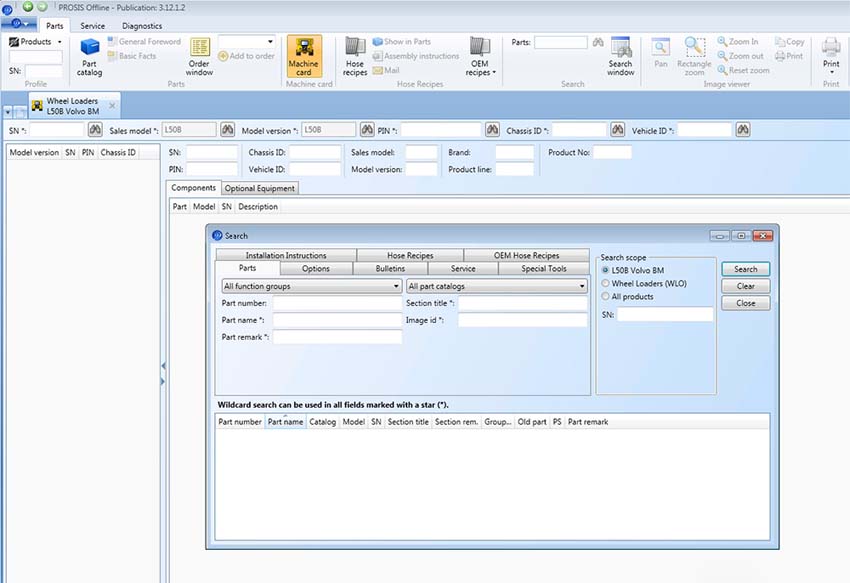
Task: Click the Back arrow in title bar
Action: pyautogui.click(x=28, y=7)
